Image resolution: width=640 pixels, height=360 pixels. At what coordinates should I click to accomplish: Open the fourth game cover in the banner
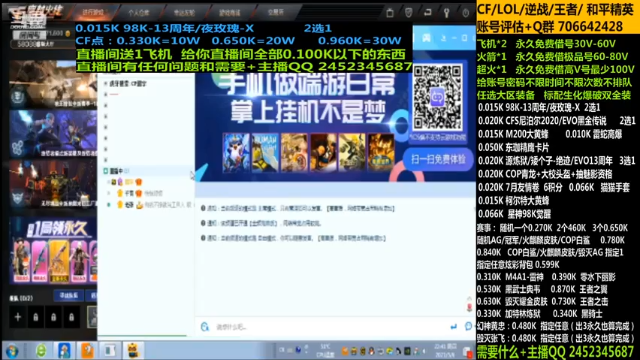click(x=323, y=152)
